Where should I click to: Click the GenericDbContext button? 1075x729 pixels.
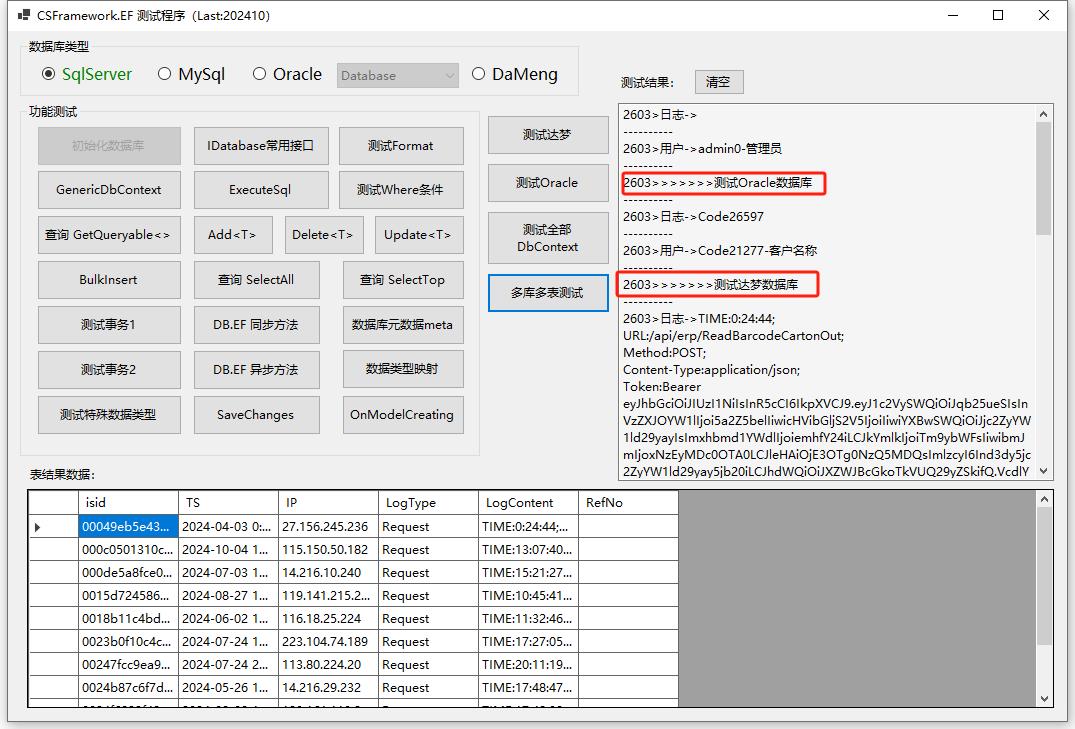[x=109, y=190]
